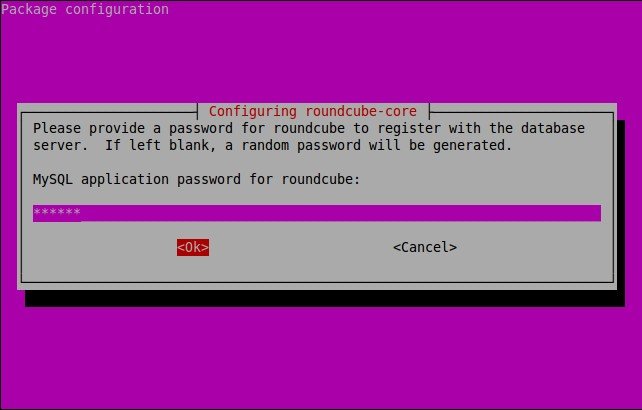642x410 pixels.
Task: Click the word 'server.' starting the second line
Action: [x=61, y=146]
